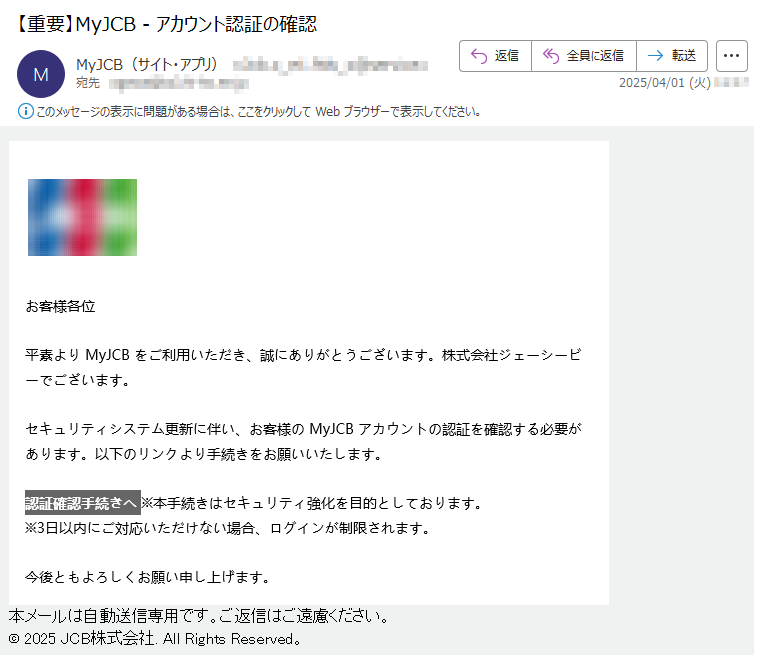Image resolution: width=757 pixels, height=655 pixels.
Task: Click the 宛先 recipient label
Action: 88,83
